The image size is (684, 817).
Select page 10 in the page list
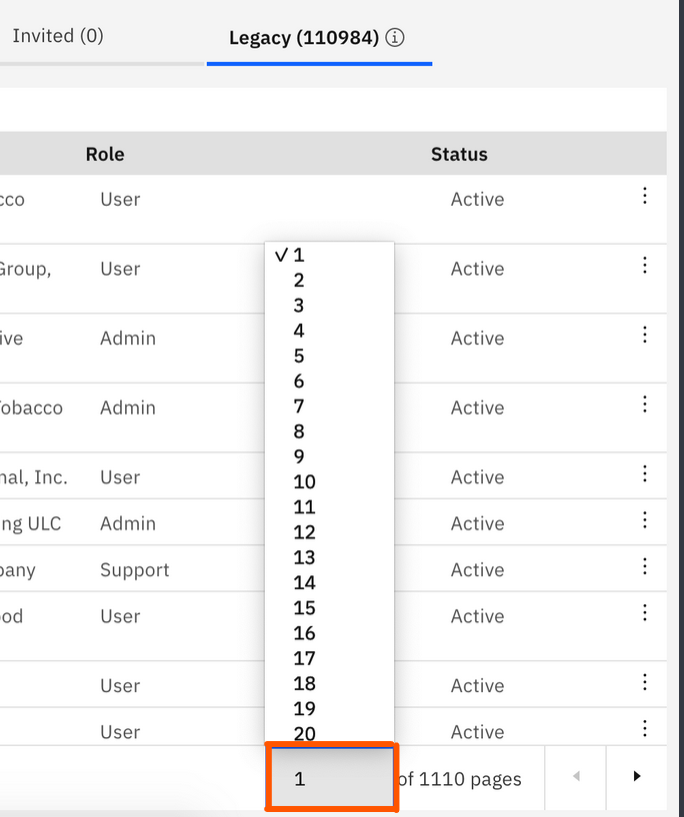(x=304, y=481)
